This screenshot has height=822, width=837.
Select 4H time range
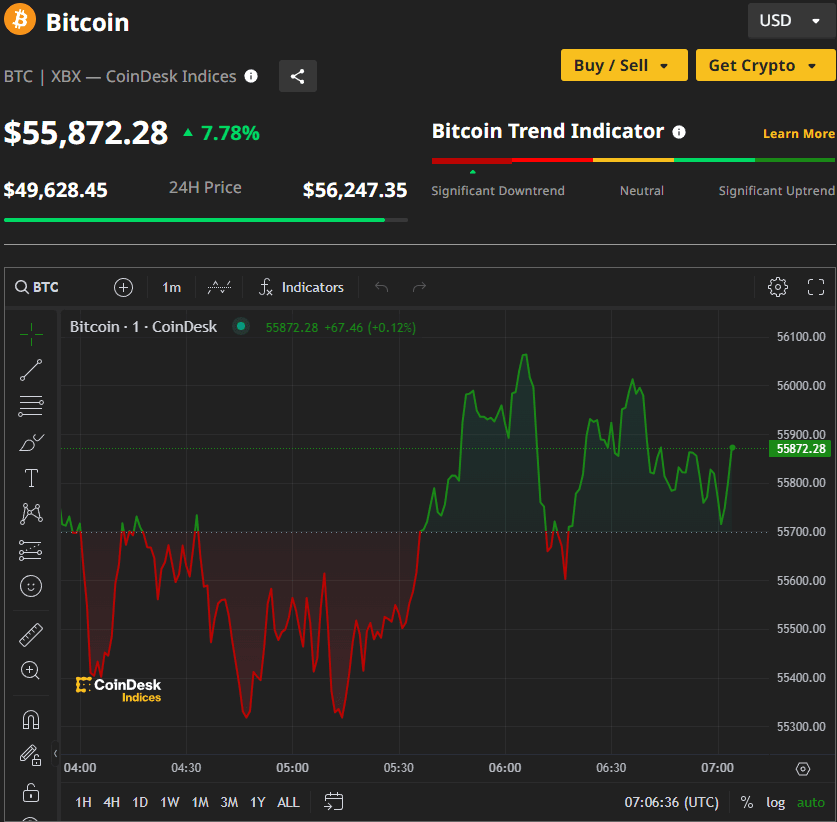click(x=112, y=802)
